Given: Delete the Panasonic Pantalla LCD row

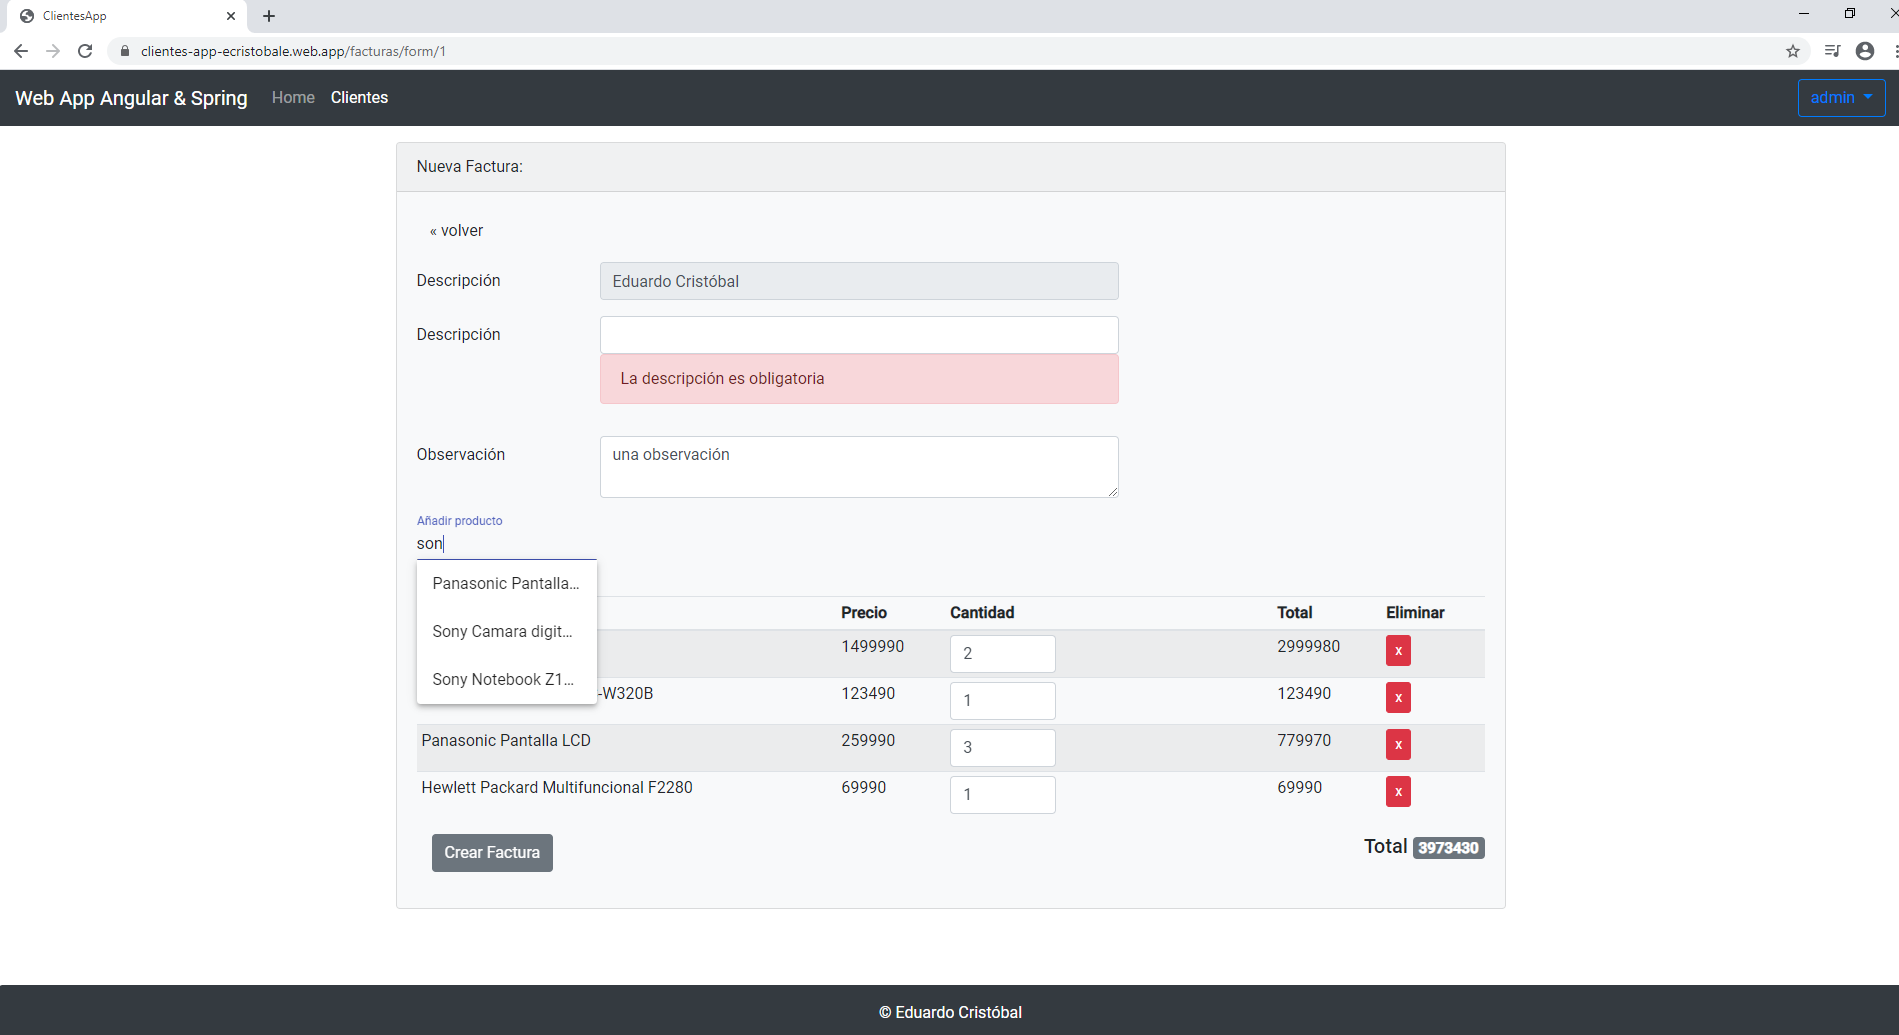Looking at the screenshot, I should click(1397, 745).
